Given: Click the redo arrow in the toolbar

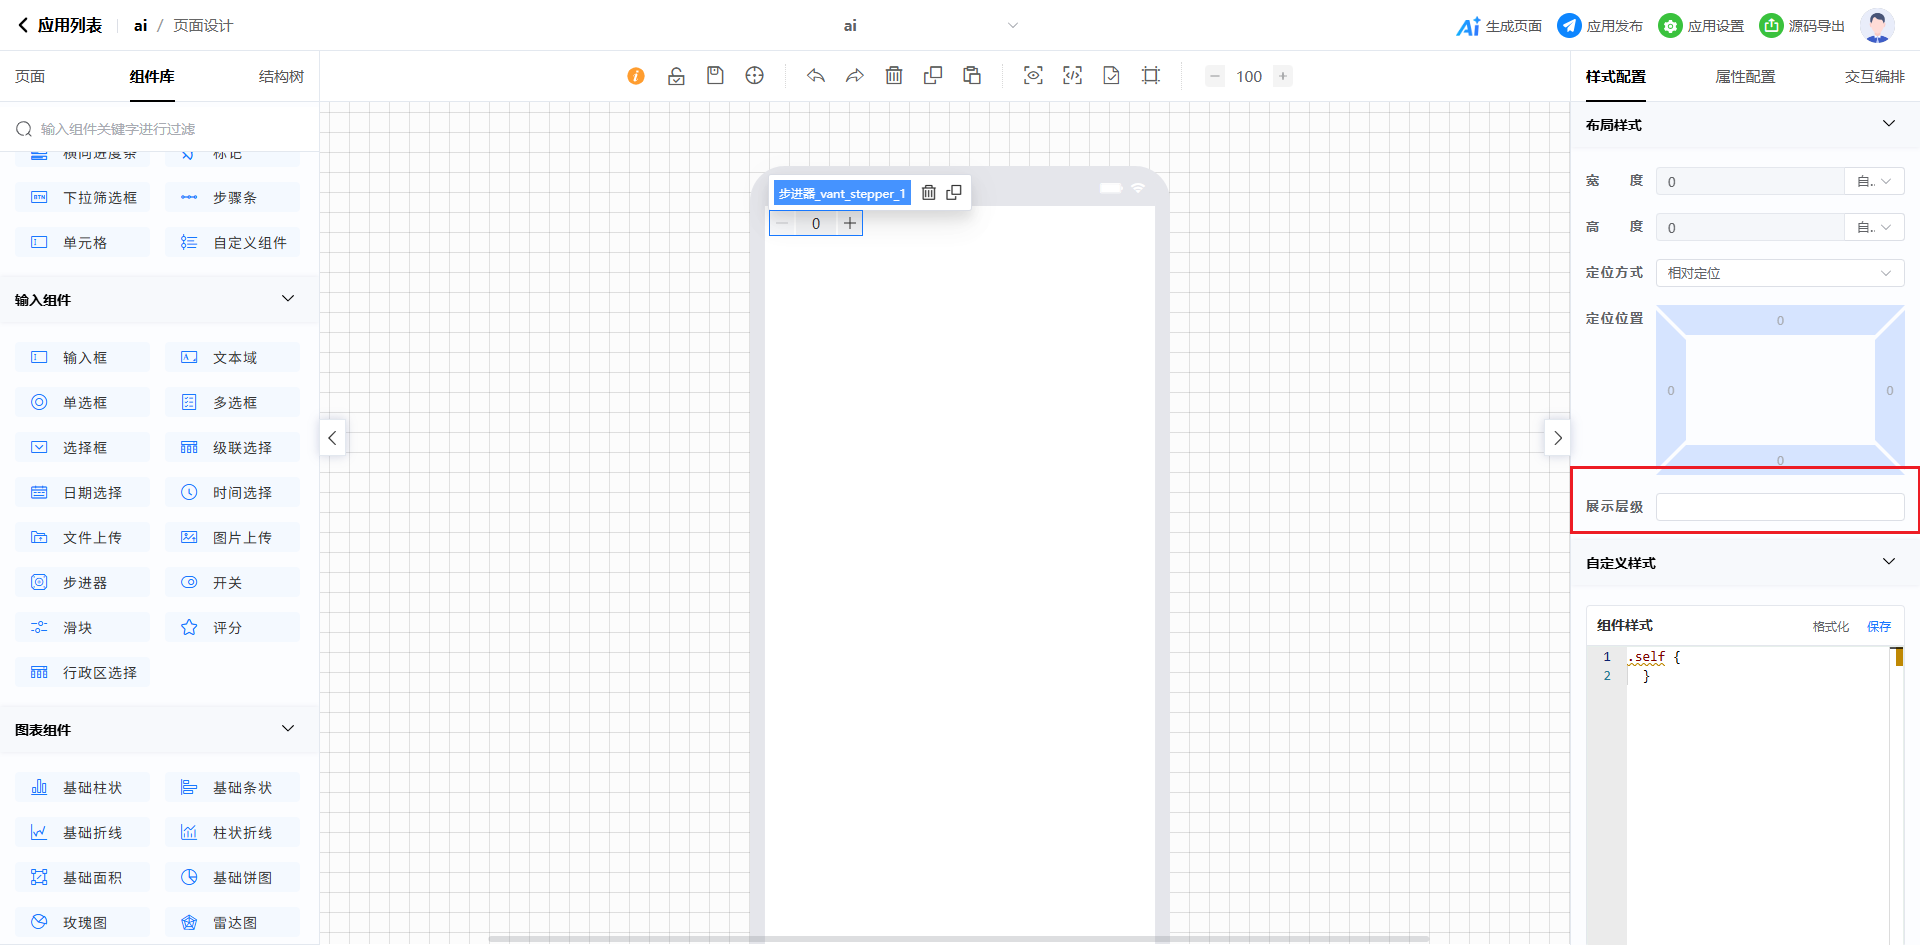Looking at the screenshot, I should [855, 76].
